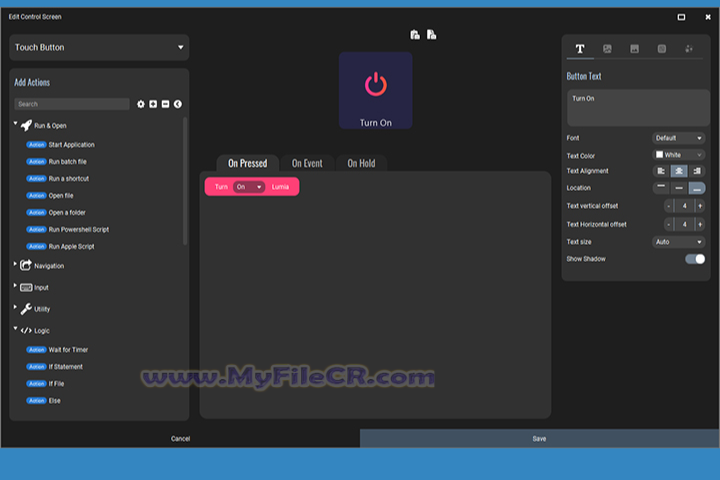
Task: Click the Save button
Action: pyautogui.click(x=540, y=439)
